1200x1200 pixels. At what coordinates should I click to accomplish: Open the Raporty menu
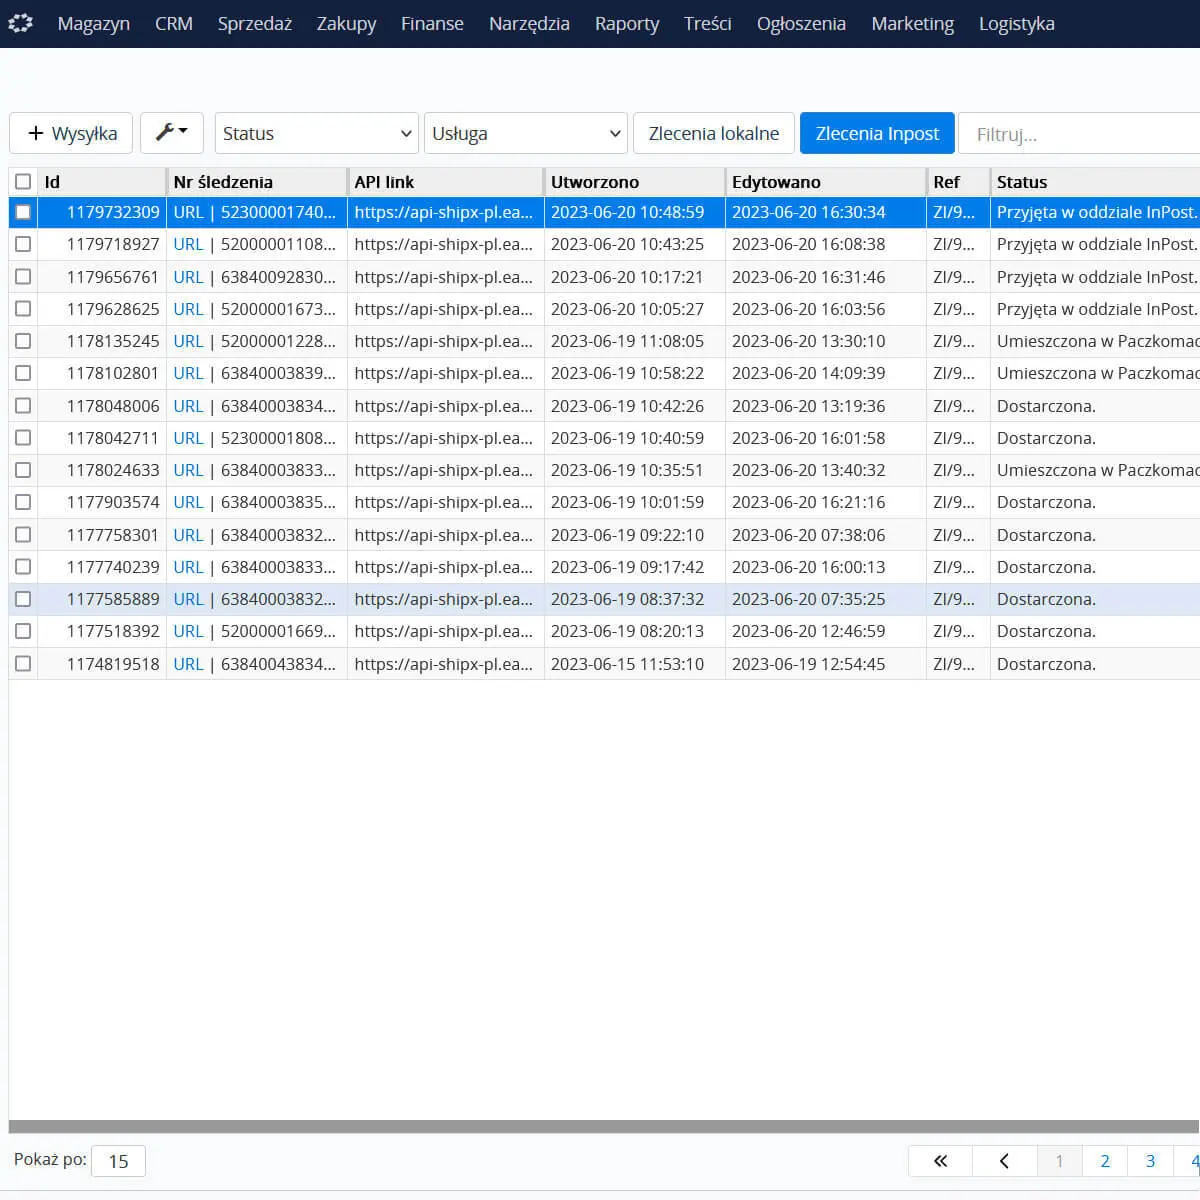(627, 23)
